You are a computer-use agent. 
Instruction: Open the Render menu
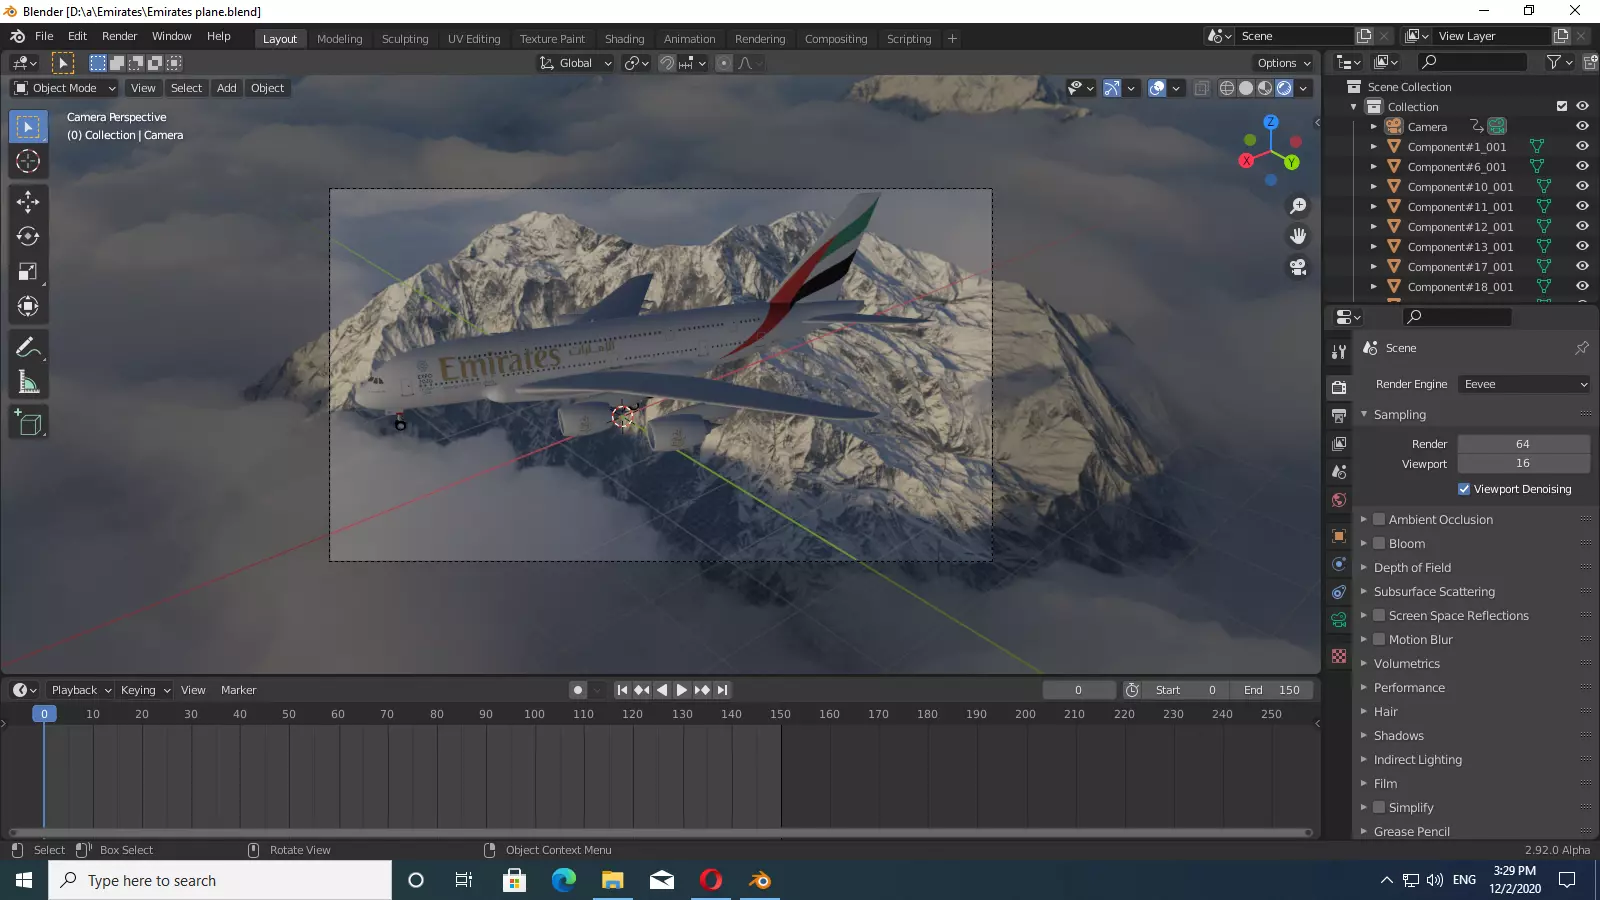coord(119,36)
